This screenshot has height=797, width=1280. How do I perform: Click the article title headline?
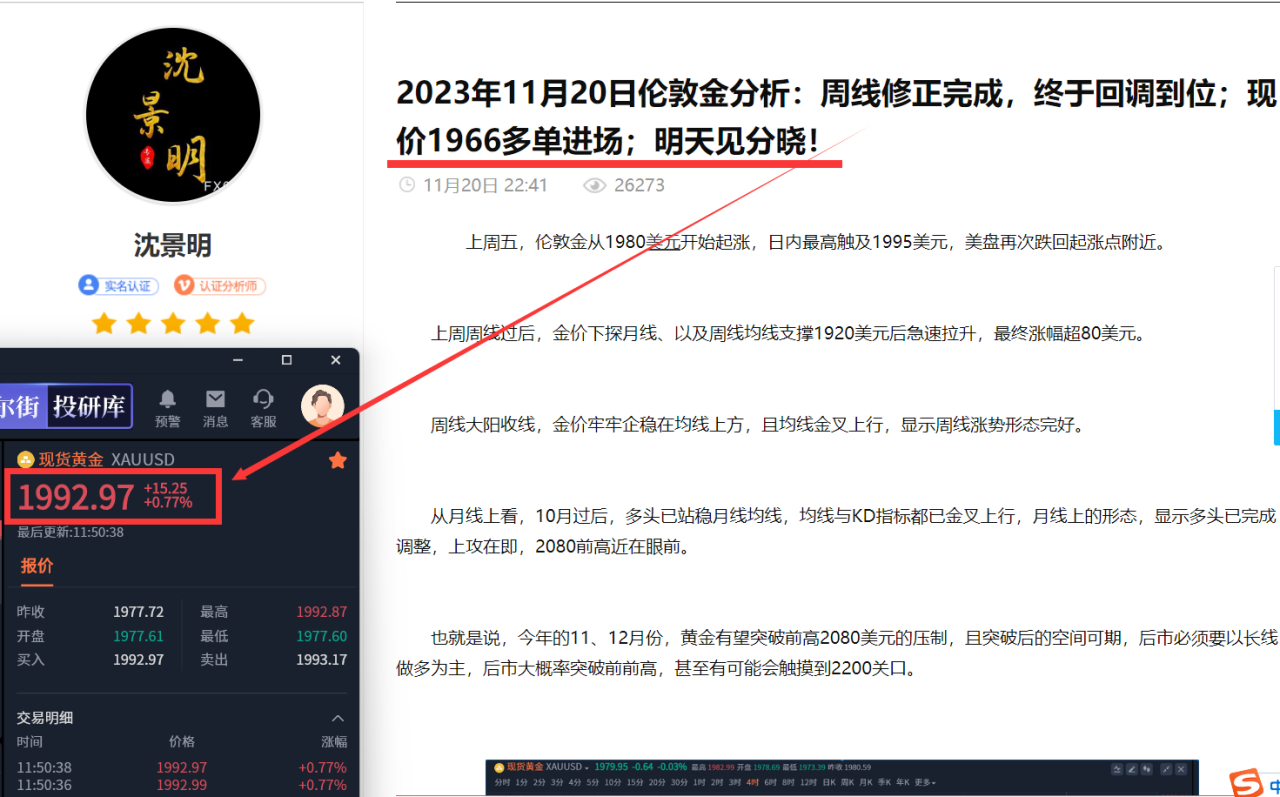(836, 117)
